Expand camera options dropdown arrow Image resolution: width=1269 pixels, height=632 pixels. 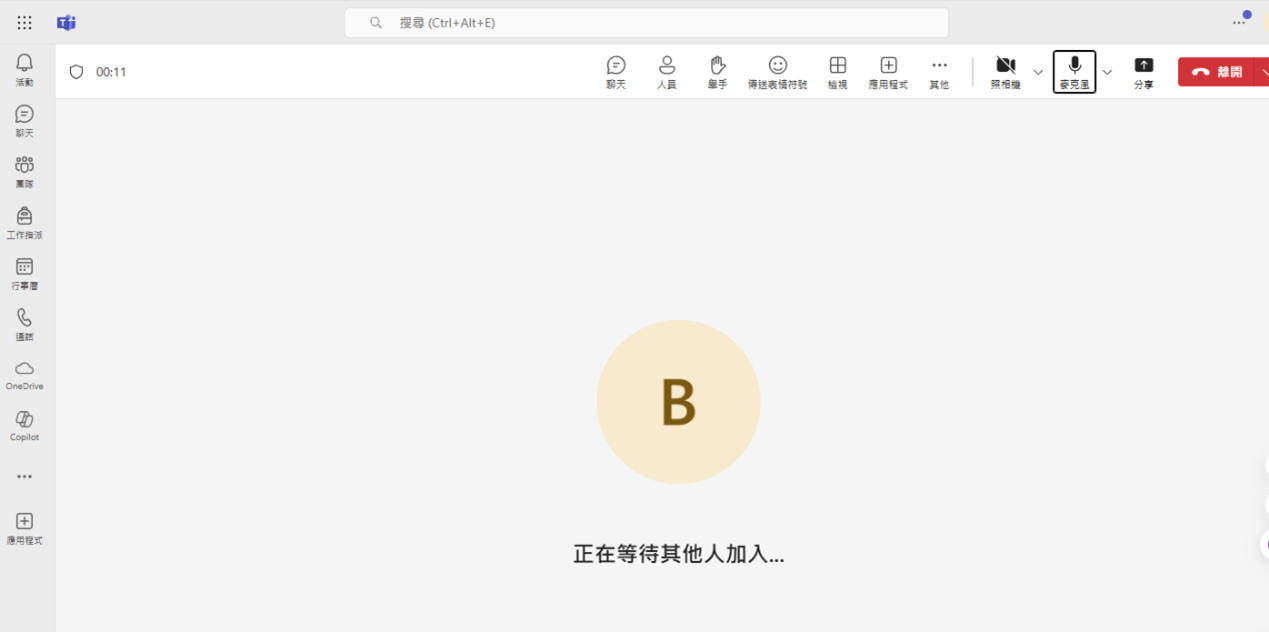coord(1038,72)
